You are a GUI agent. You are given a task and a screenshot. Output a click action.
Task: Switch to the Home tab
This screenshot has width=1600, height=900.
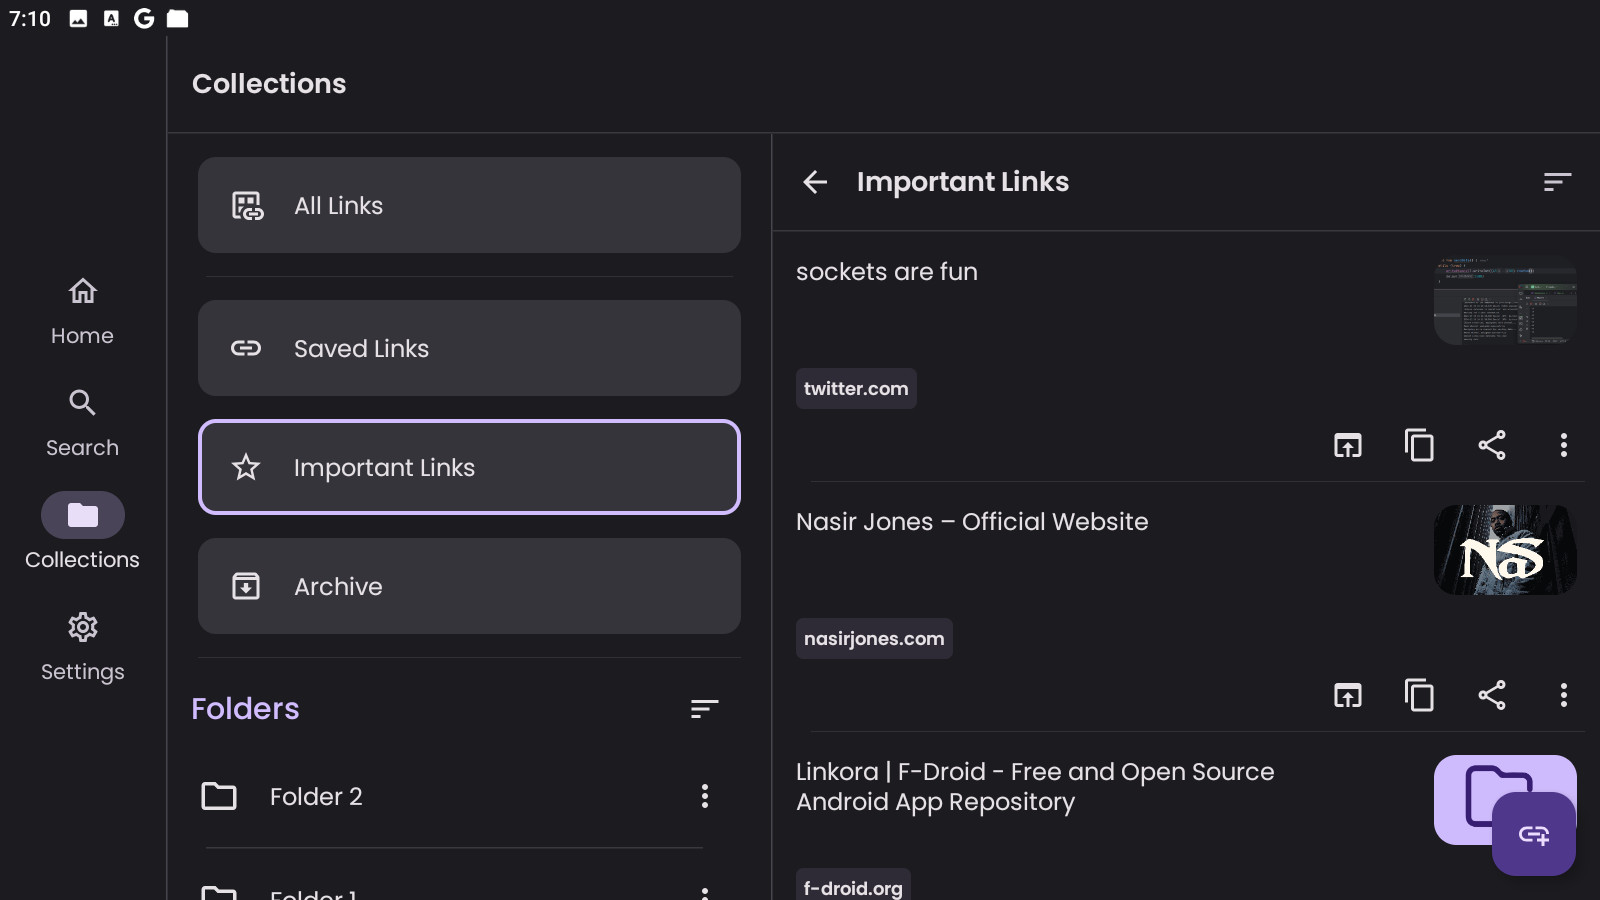pos(82,311)
